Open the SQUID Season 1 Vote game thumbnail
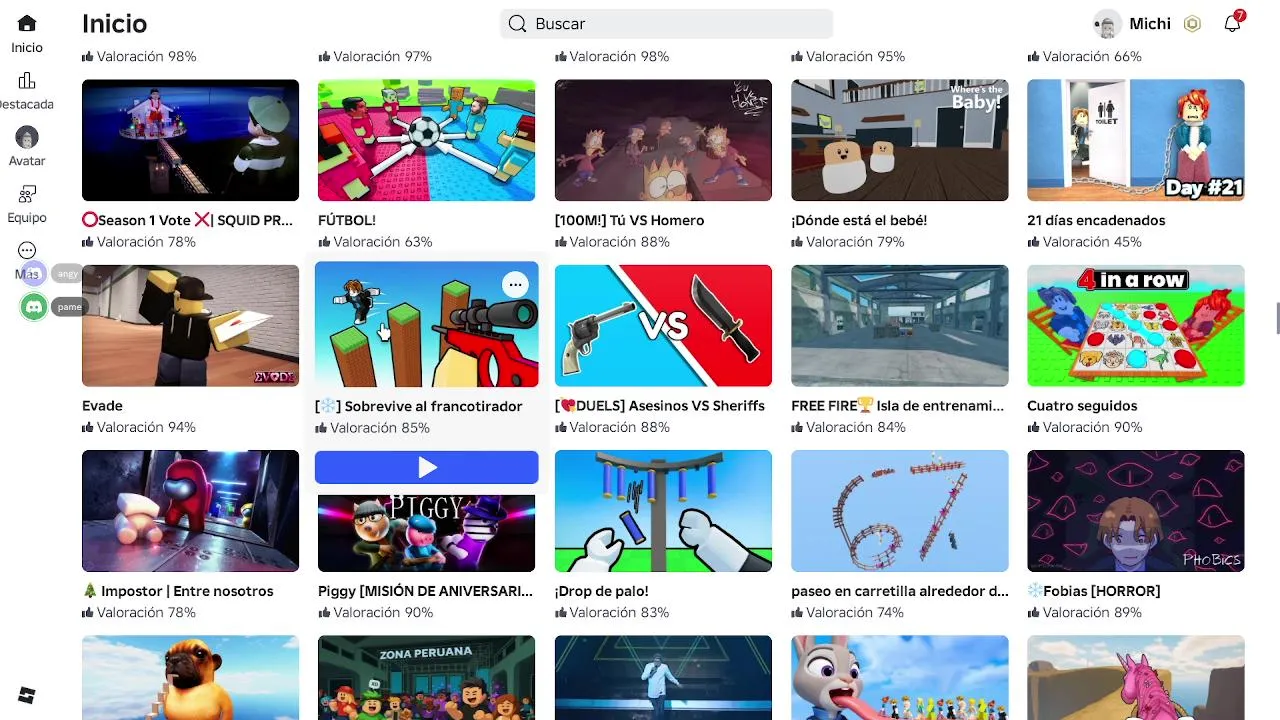This screenshot has height=720, width=1280. (x=190, y=140)
